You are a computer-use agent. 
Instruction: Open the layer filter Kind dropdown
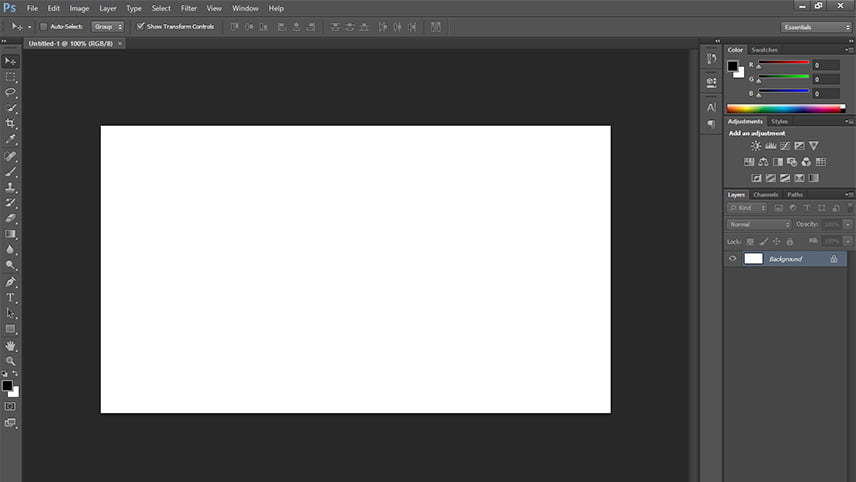click(x=747, y=208)
